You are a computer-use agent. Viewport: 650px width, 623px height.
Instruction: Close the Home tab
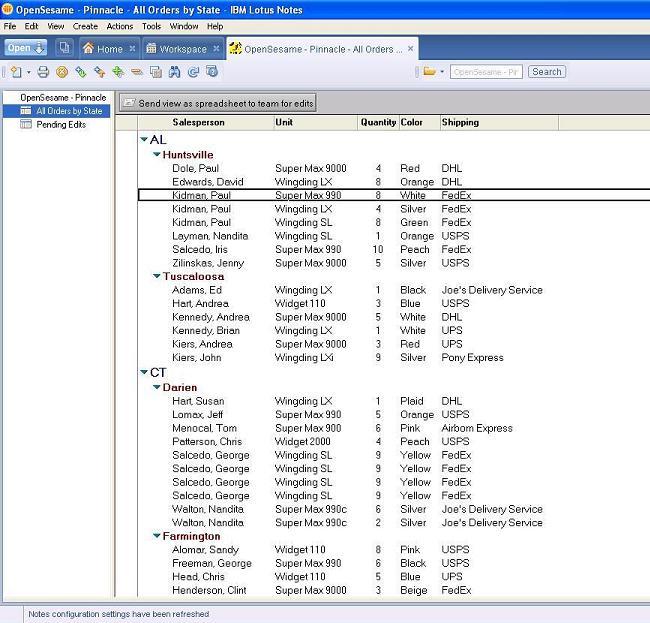pyautogui.click(x=132, y=48)
